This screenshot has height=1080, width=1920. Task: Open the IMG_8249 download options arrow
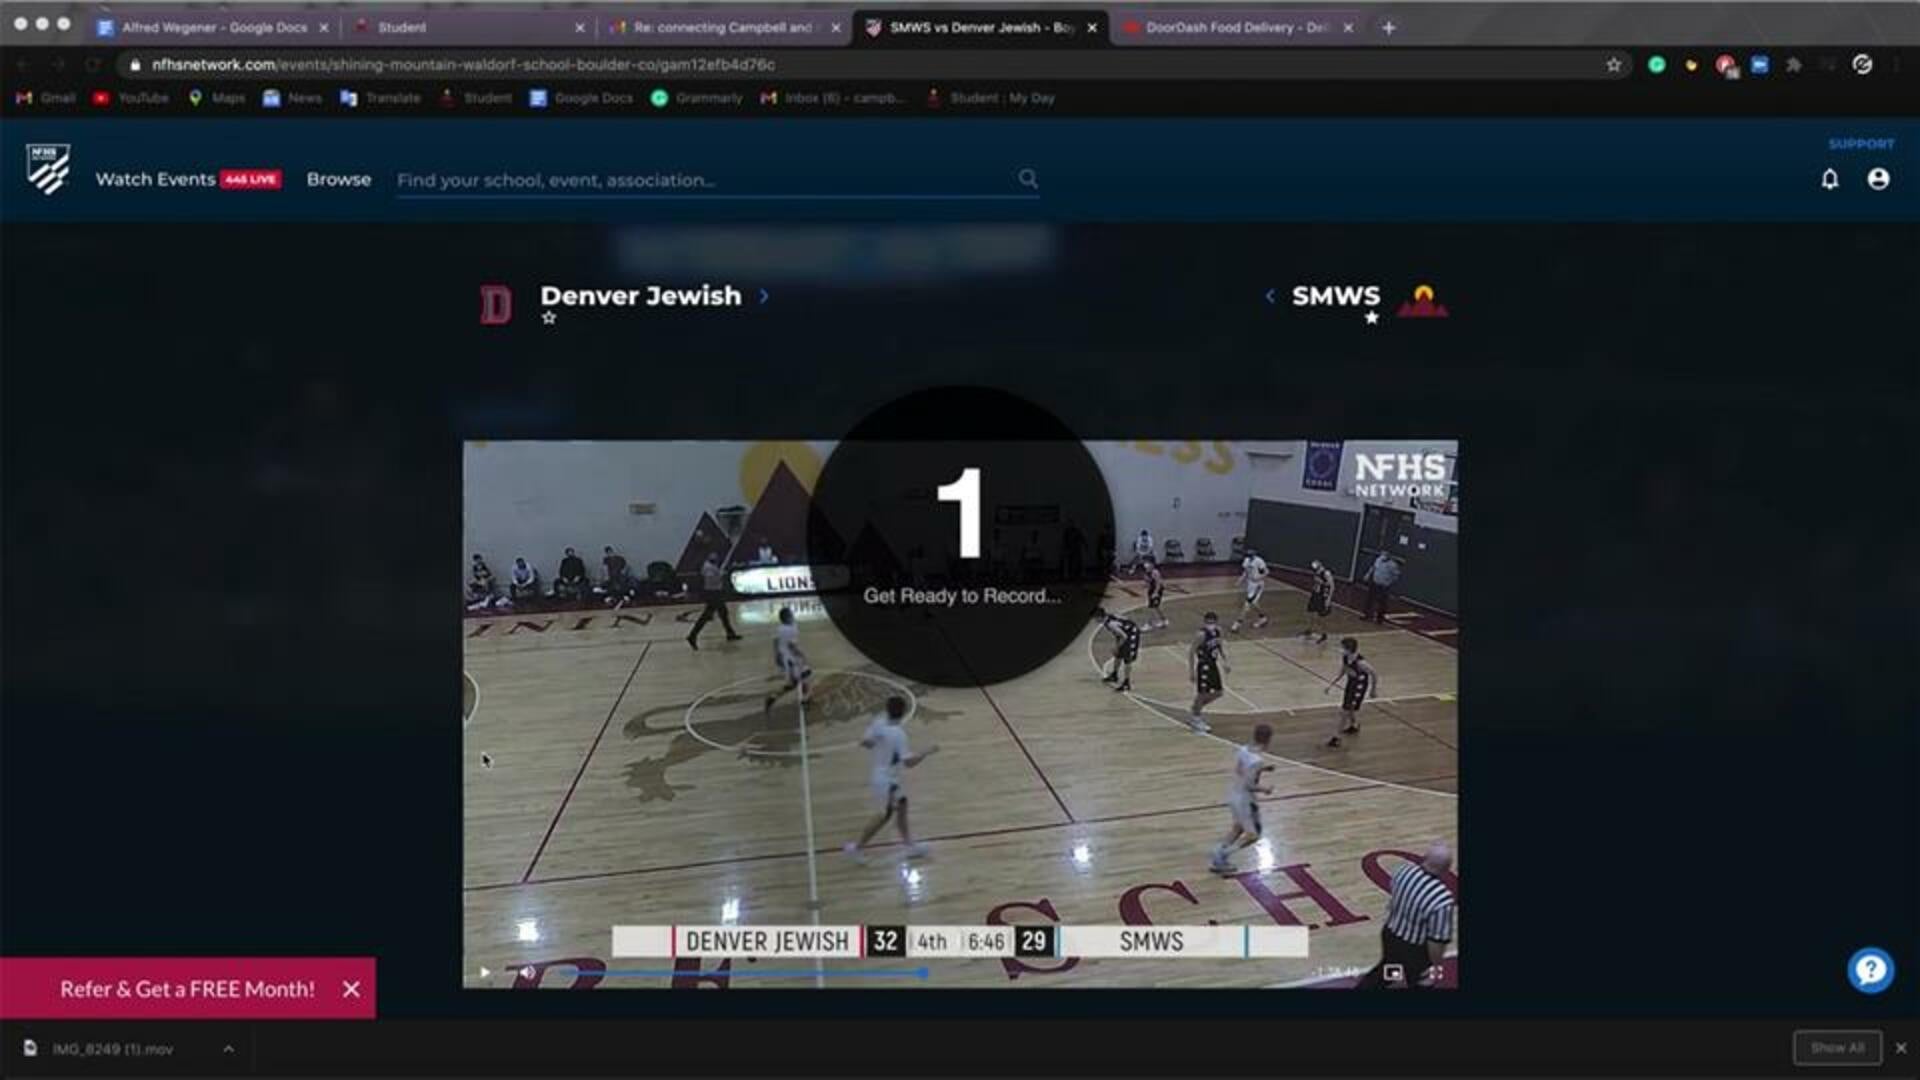pos(228,1048)
